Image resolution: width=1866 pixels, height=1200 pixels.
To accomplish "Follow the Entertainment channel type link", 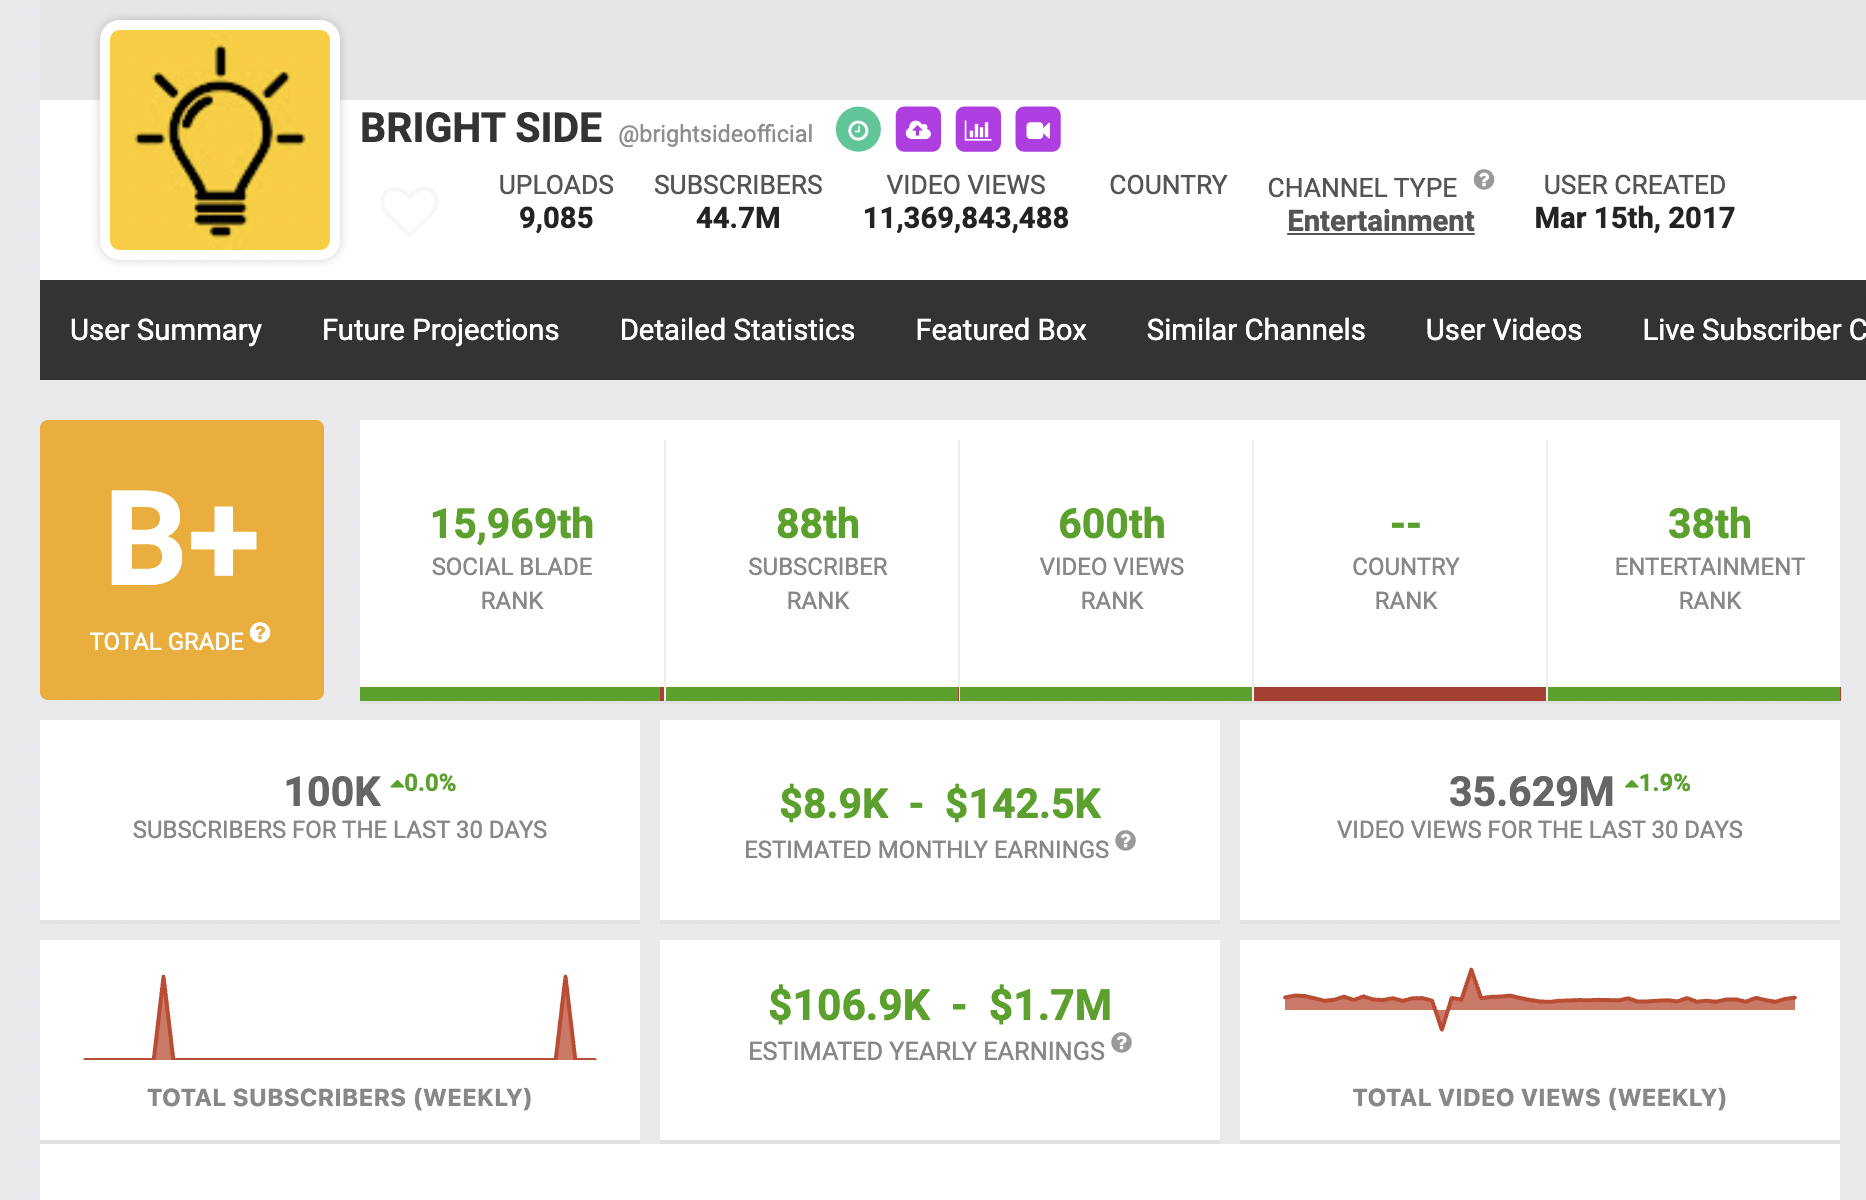I will tap(1381, 221).
